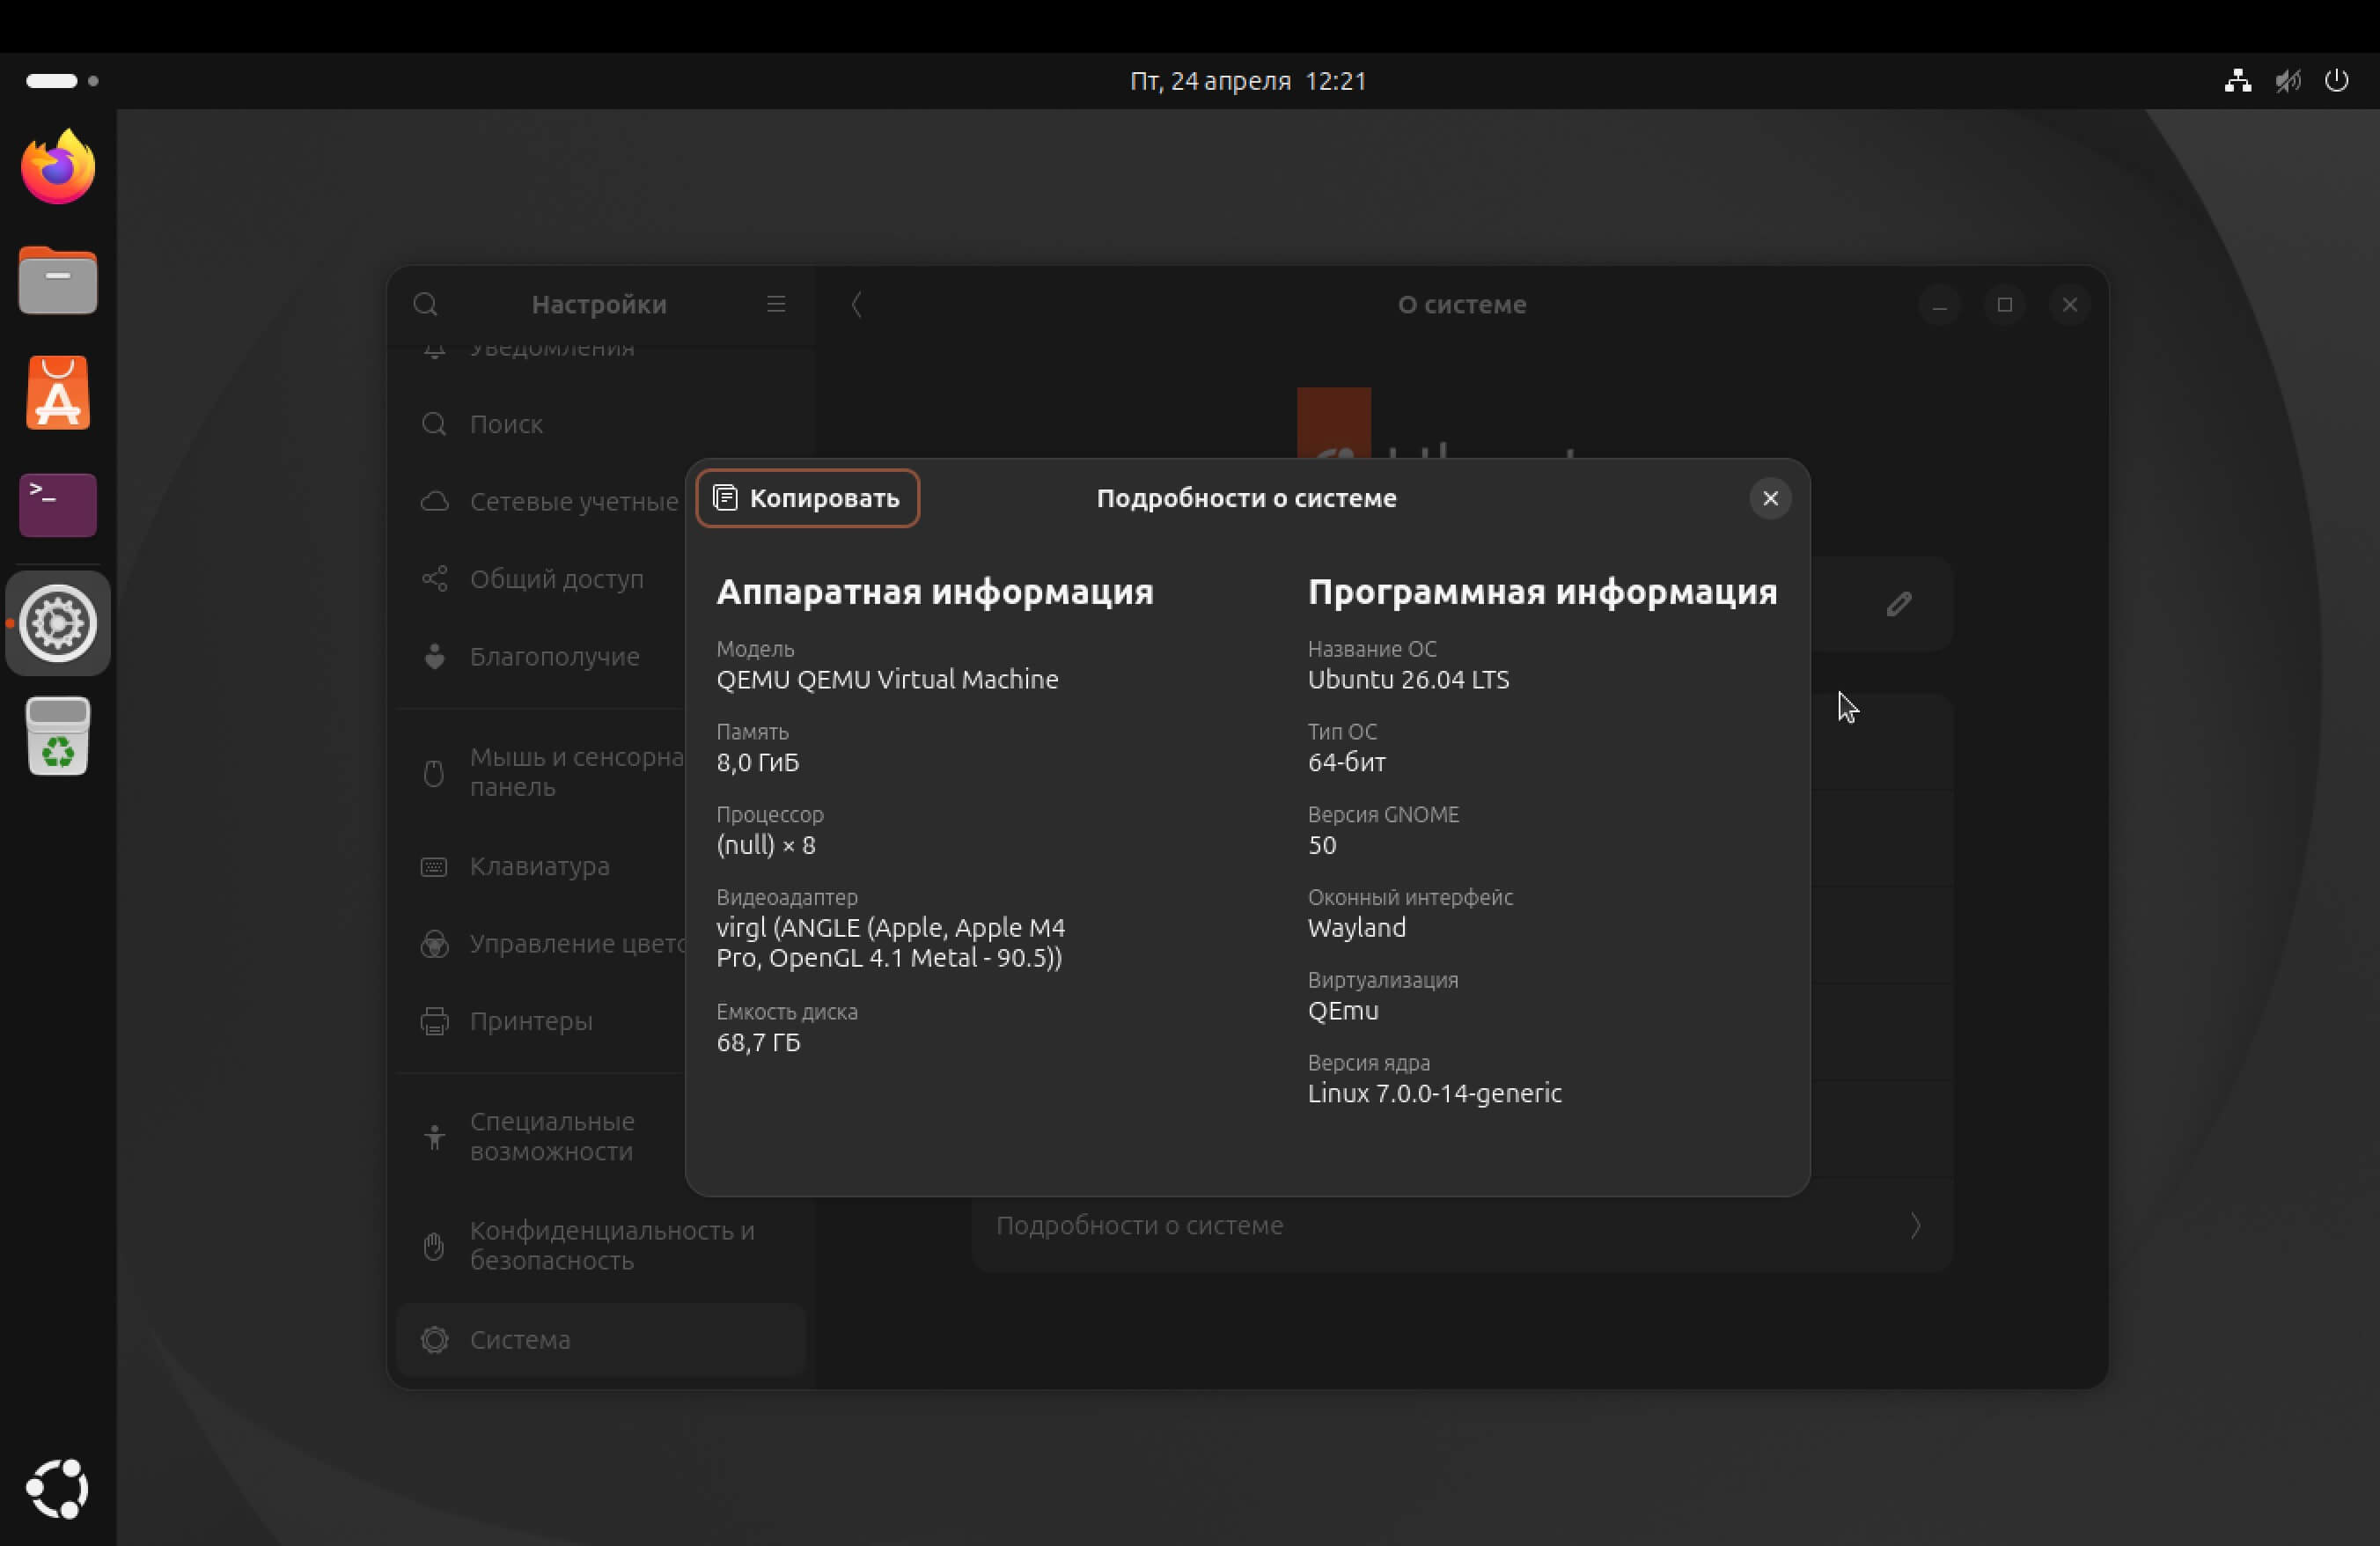Click the date and time in top bar
This screenshot has height=1546, width=2380.
point(1248,81)
